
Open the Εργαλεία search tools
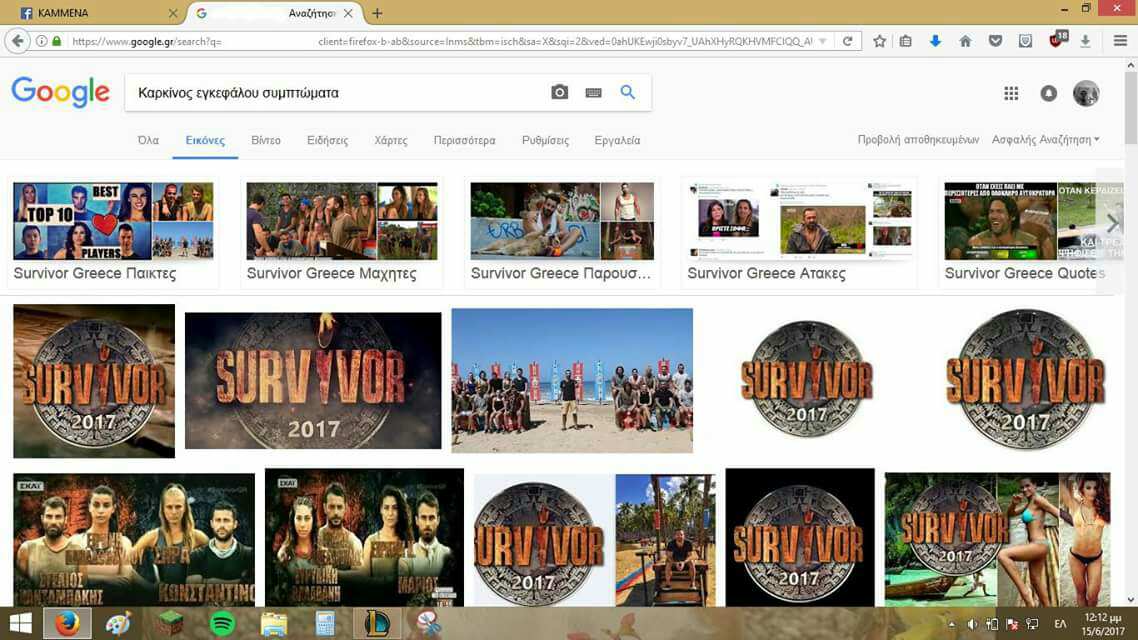click(x=617, y=140)
